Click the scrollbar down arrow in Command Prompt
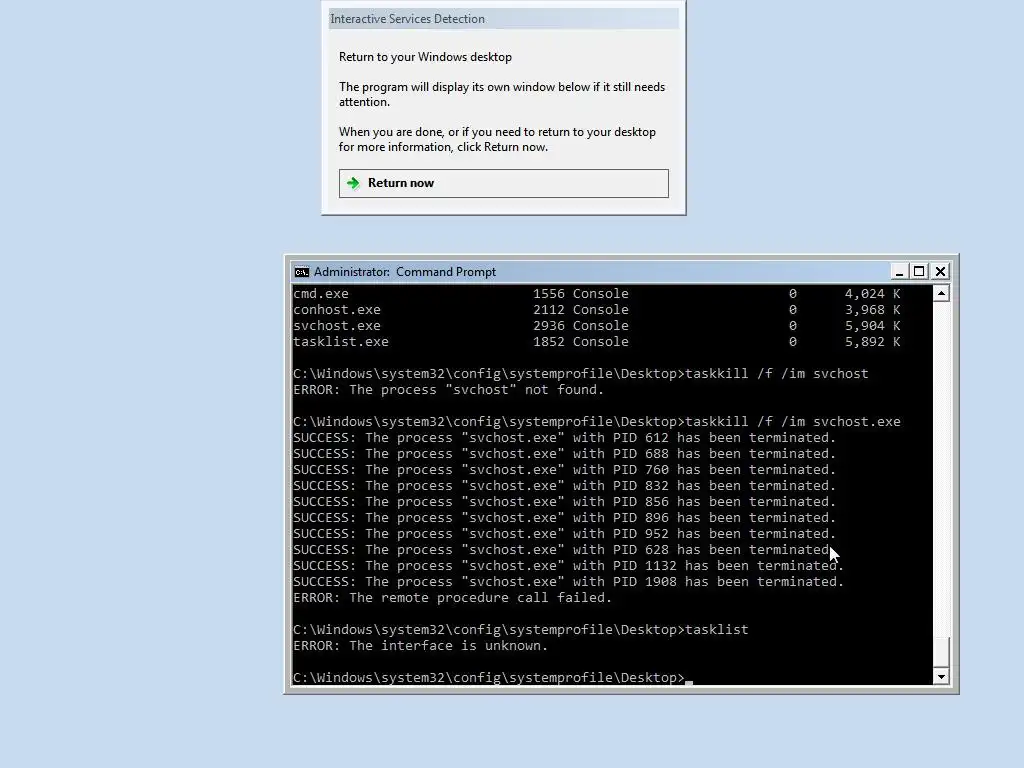Image resolution: width=1024 pixels, height=768 pixels. pos(941,677)
